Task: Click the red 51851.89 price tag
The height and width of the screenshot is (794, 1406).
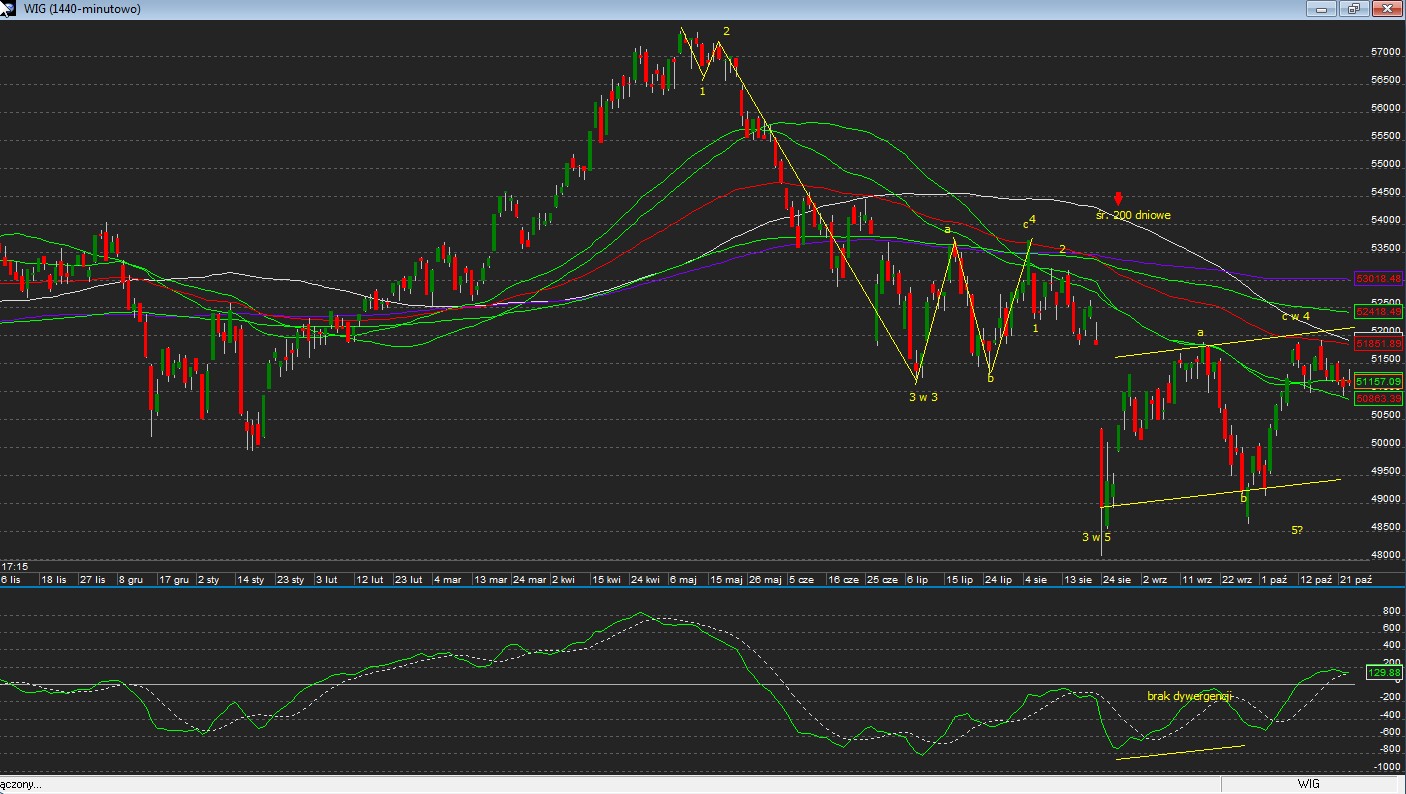Action: pyautogui.click(x=1379, y=343)
